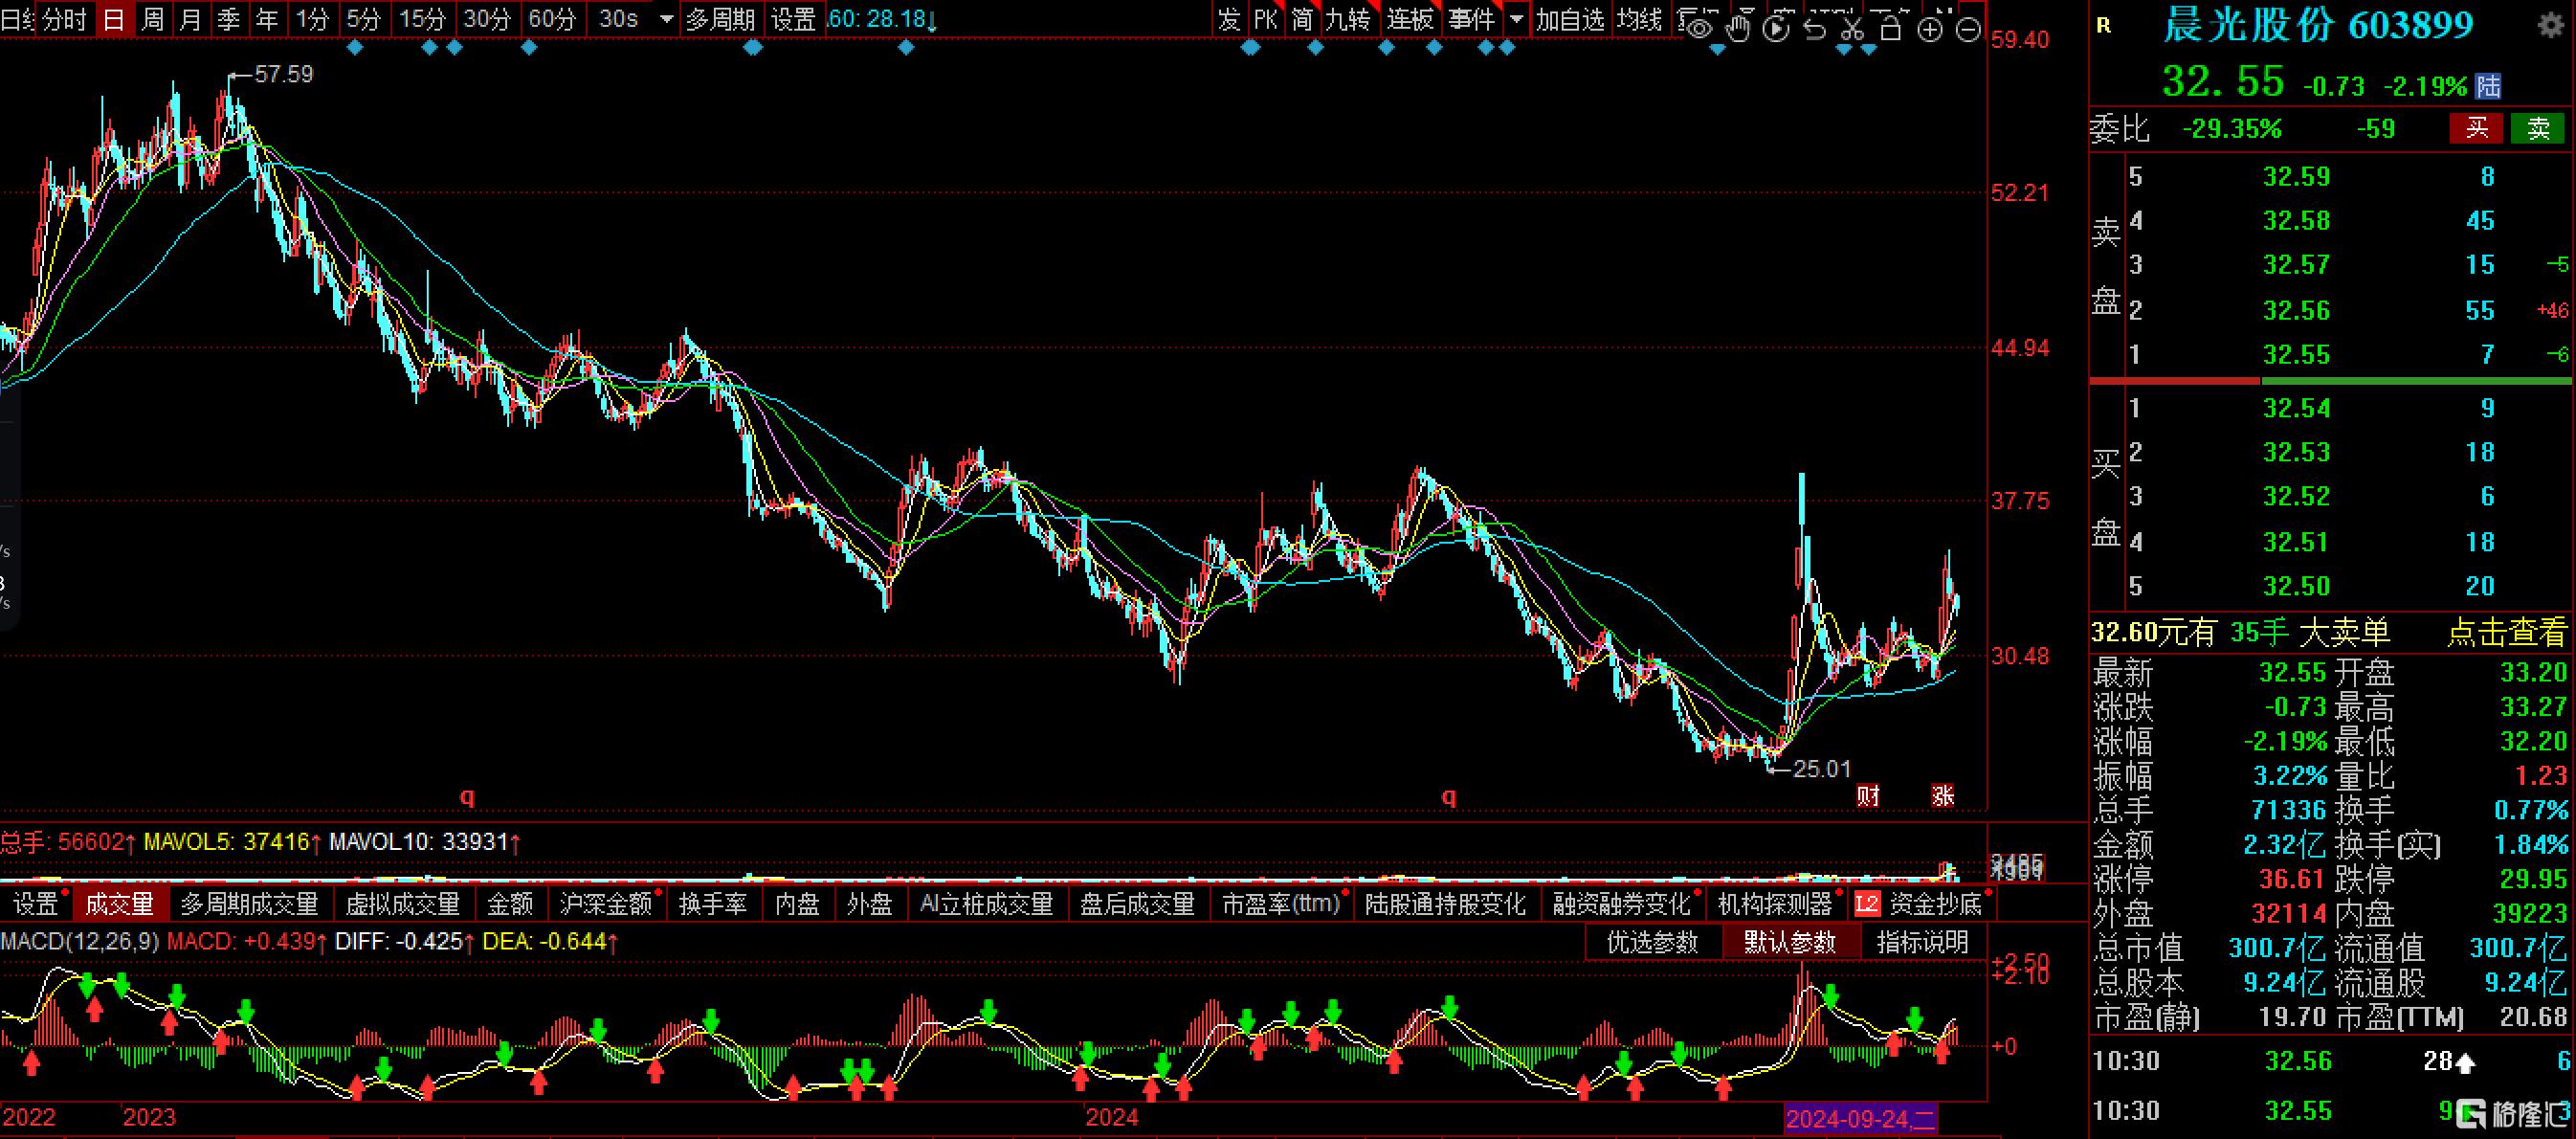Click 加自选 to add to watchlist

coord(1570,19)
